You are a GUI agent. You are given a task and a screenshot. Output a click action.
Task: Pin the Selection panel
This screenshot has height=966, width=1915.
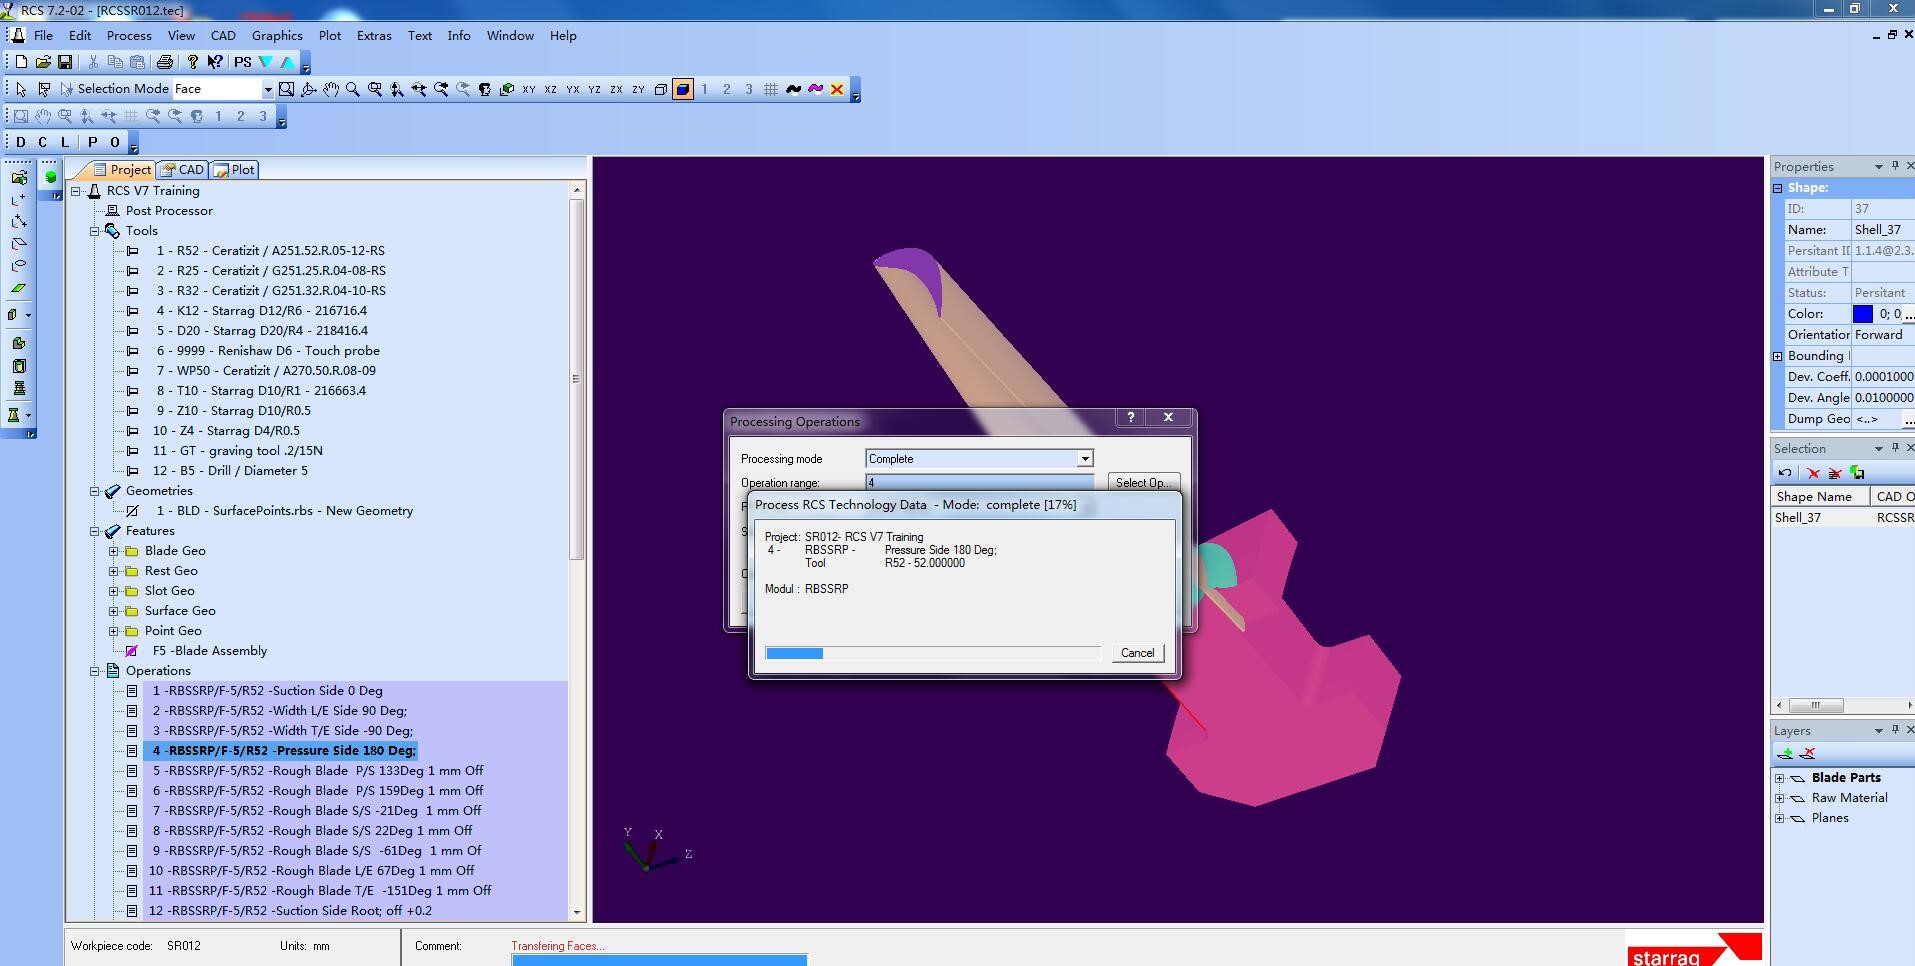pyautogui.click(x=1895, y=448)
